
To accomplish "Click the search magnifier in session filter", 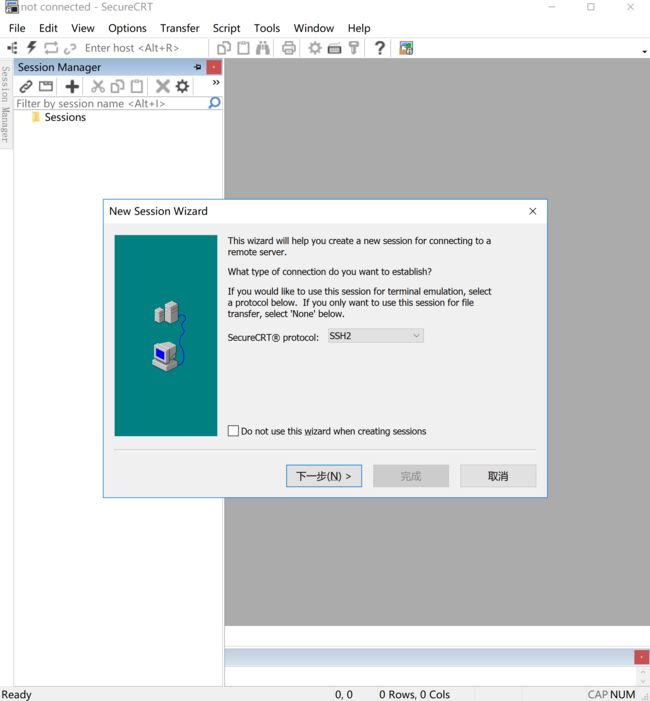I will pyautogui.click(x=215, y=103).
